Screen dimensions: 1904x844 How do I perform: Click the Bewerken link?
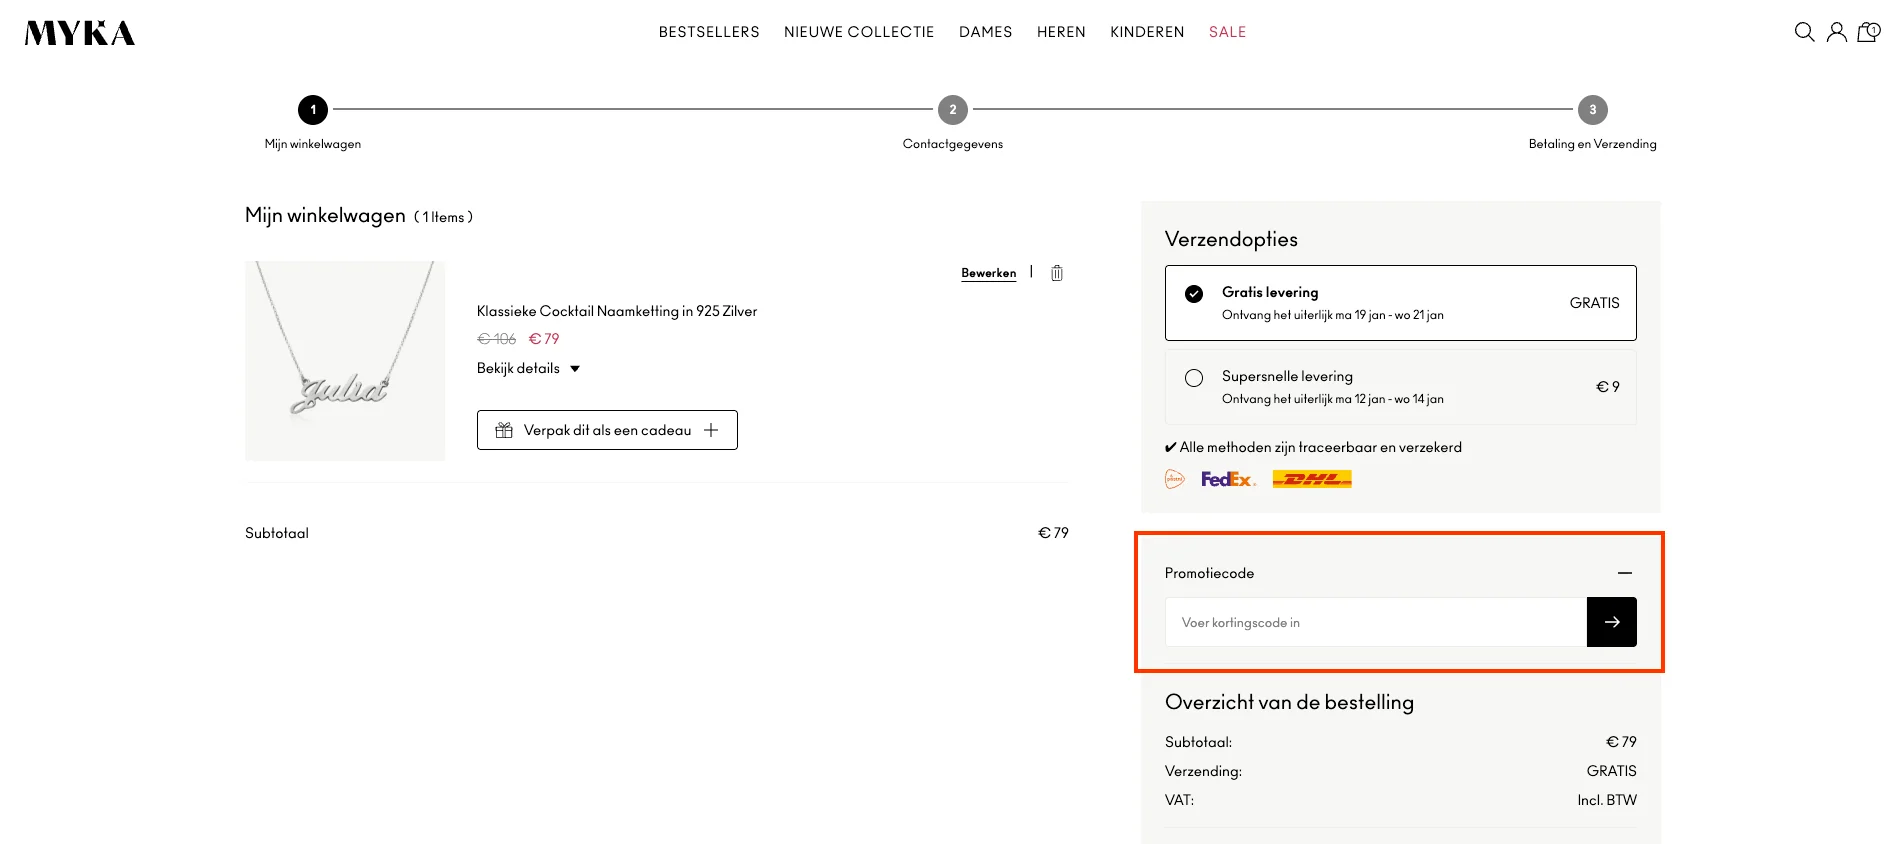988,273
